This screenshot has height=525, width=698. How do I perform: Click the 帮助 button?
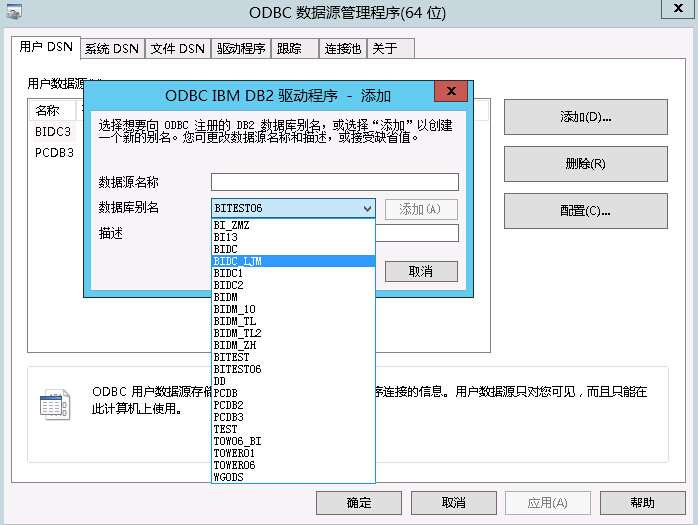click(x=642, y=503)
